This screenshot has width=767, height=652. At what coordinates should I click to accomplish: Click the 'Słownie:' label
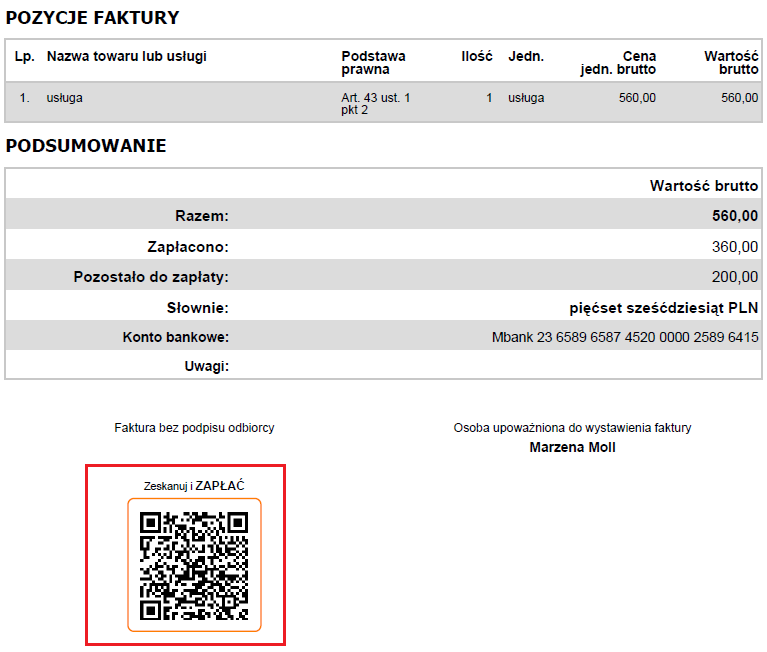pos(198,308)
